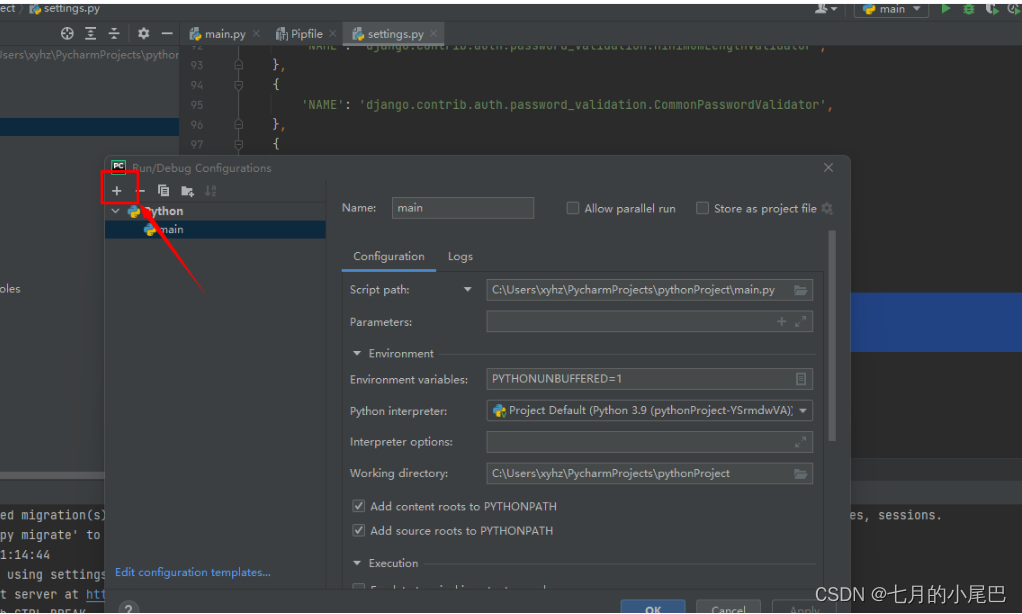This screenshot has width=1022, height=614.
Task: Close the settings.py editor tab
Action: point(433,33)
